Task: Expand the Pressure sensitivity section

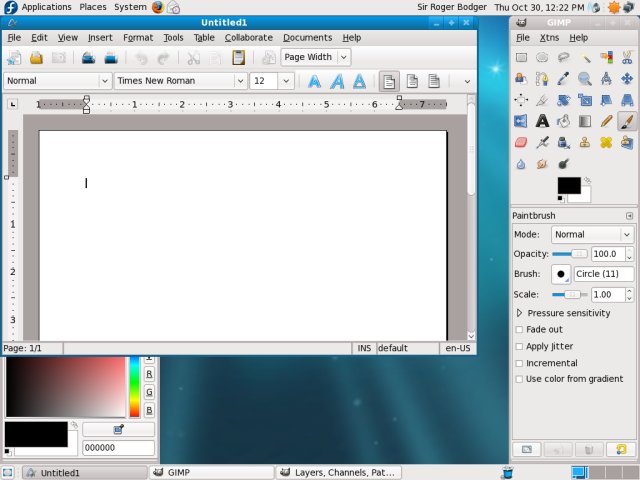Action: (520, 313)
